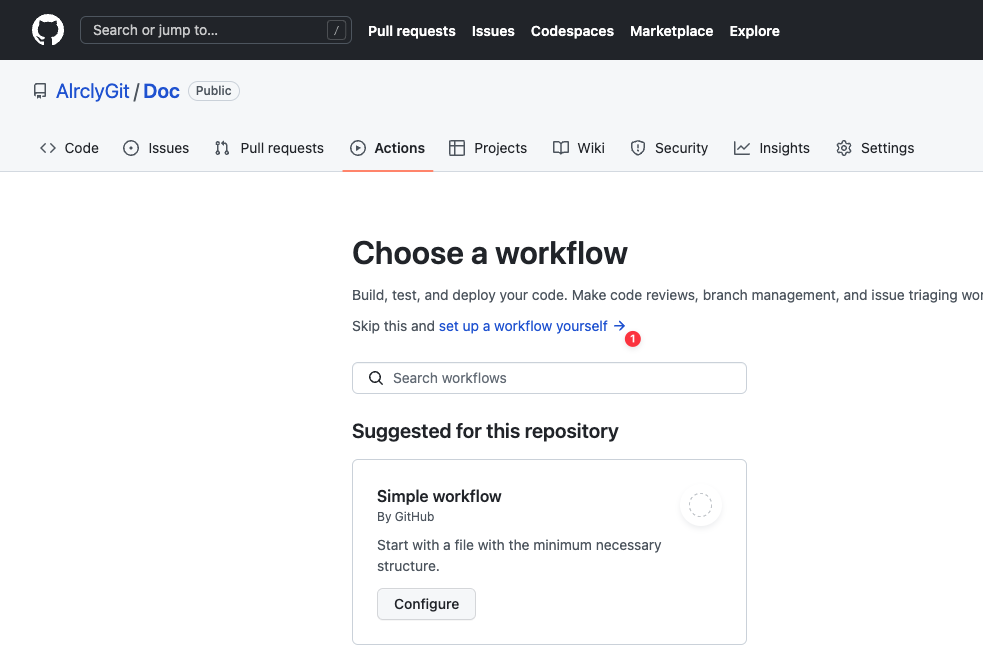Open the Code tab
Viewport: 983px width, 672px height.
coord(69,148)
